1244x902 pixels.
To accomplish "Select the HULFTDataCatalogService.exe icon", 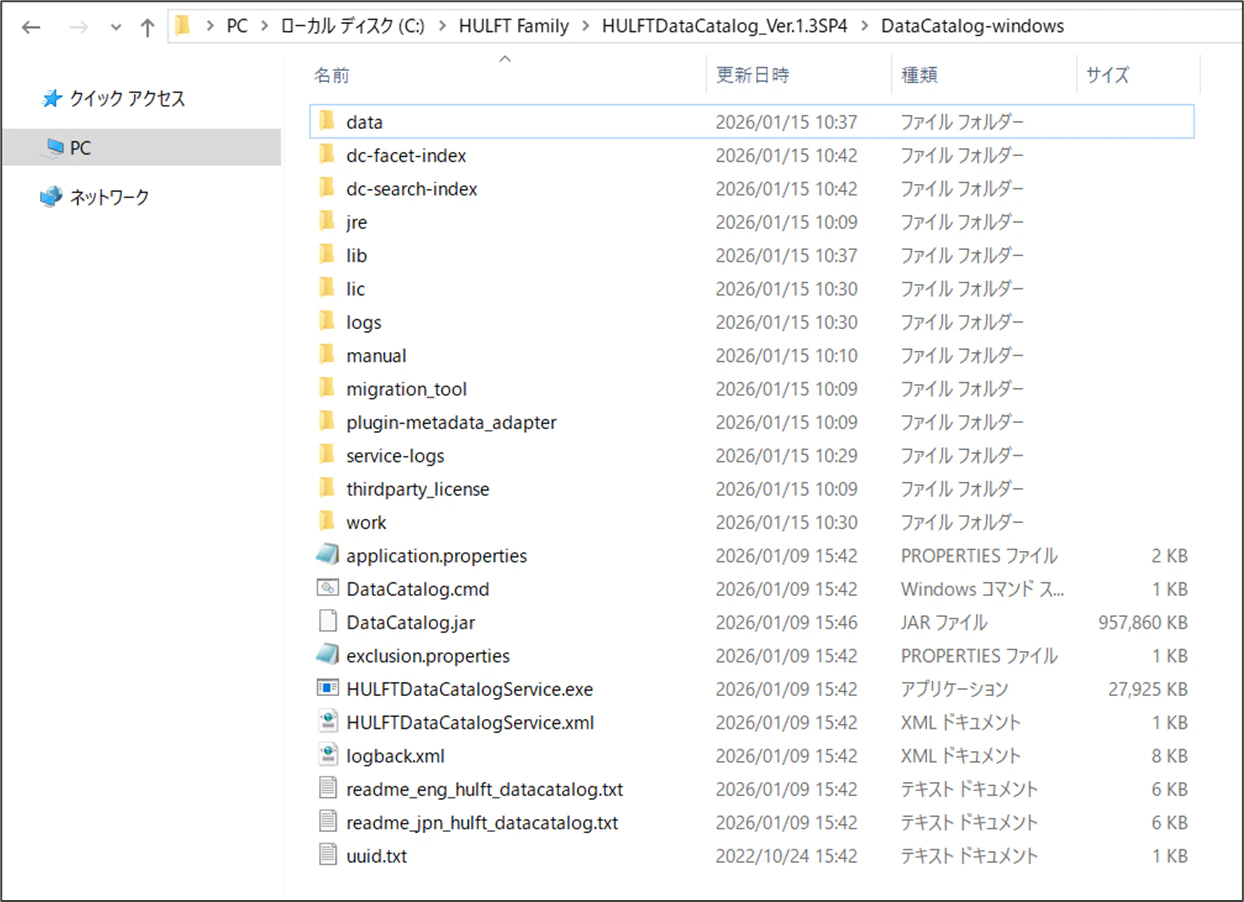I will pos(327,688).
